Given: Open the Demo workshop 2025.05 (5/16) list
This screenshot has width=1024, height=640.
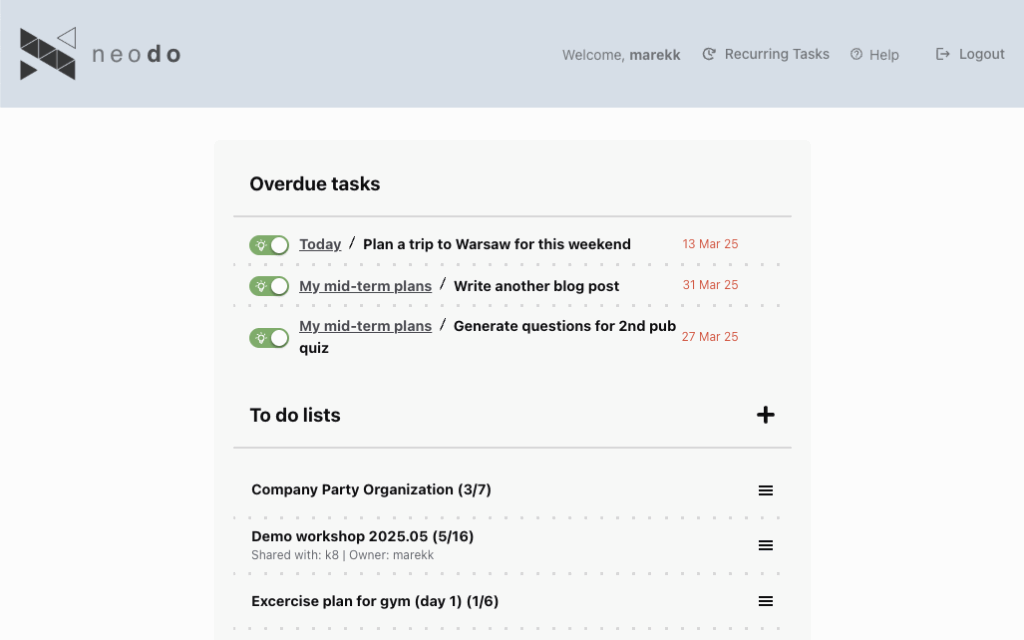Looking at the screenshot, I should point(362,536).
